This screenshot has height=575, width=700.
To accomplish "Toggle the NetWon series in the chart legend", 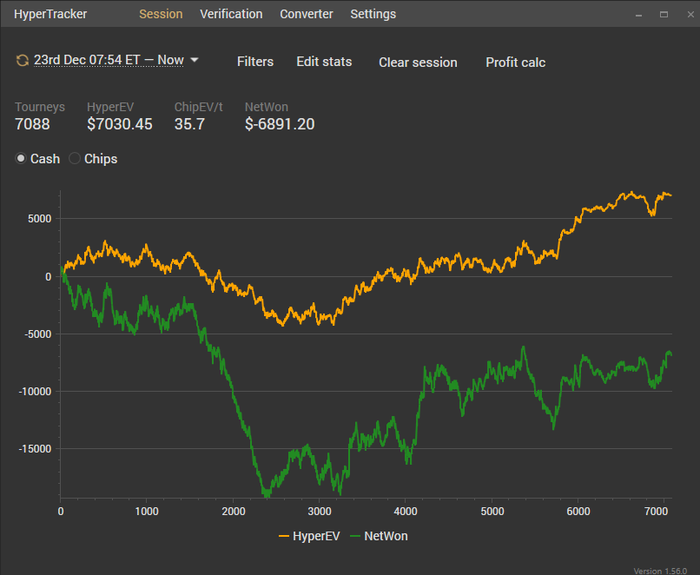I will point(379,536).
